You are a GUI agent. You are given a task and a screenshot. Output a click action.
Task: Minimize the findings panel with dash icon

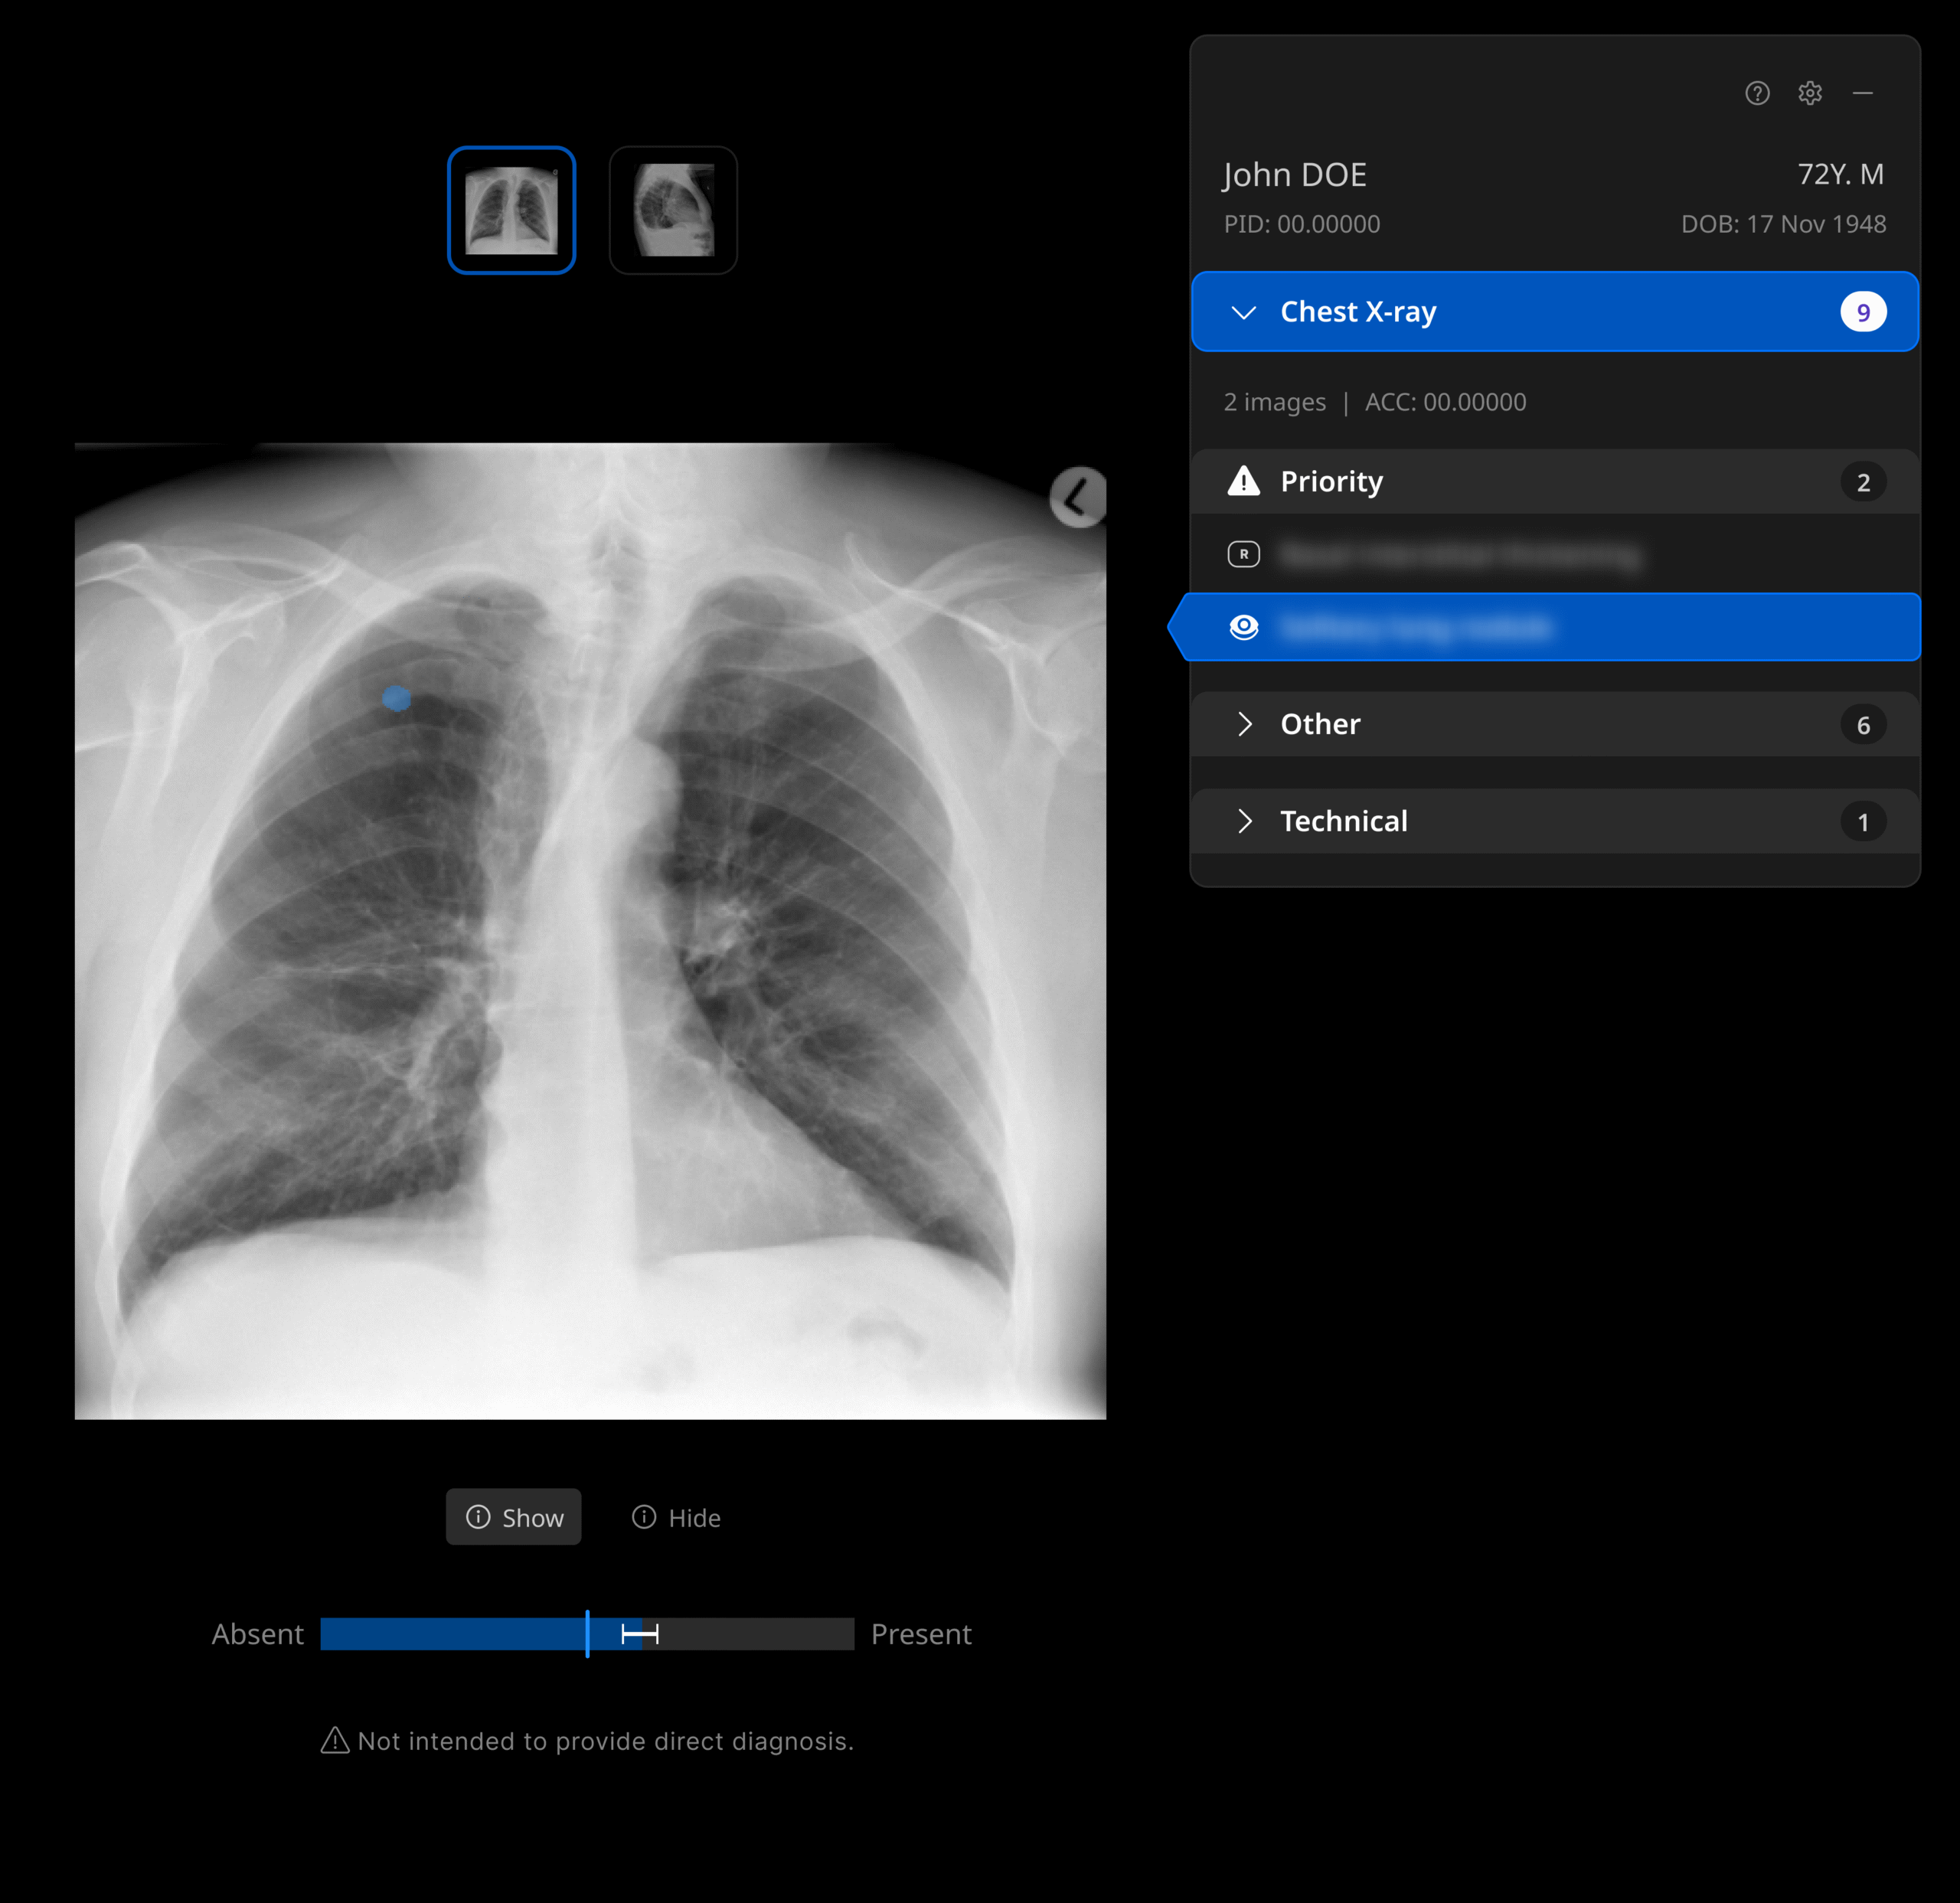coord(1862,93)
